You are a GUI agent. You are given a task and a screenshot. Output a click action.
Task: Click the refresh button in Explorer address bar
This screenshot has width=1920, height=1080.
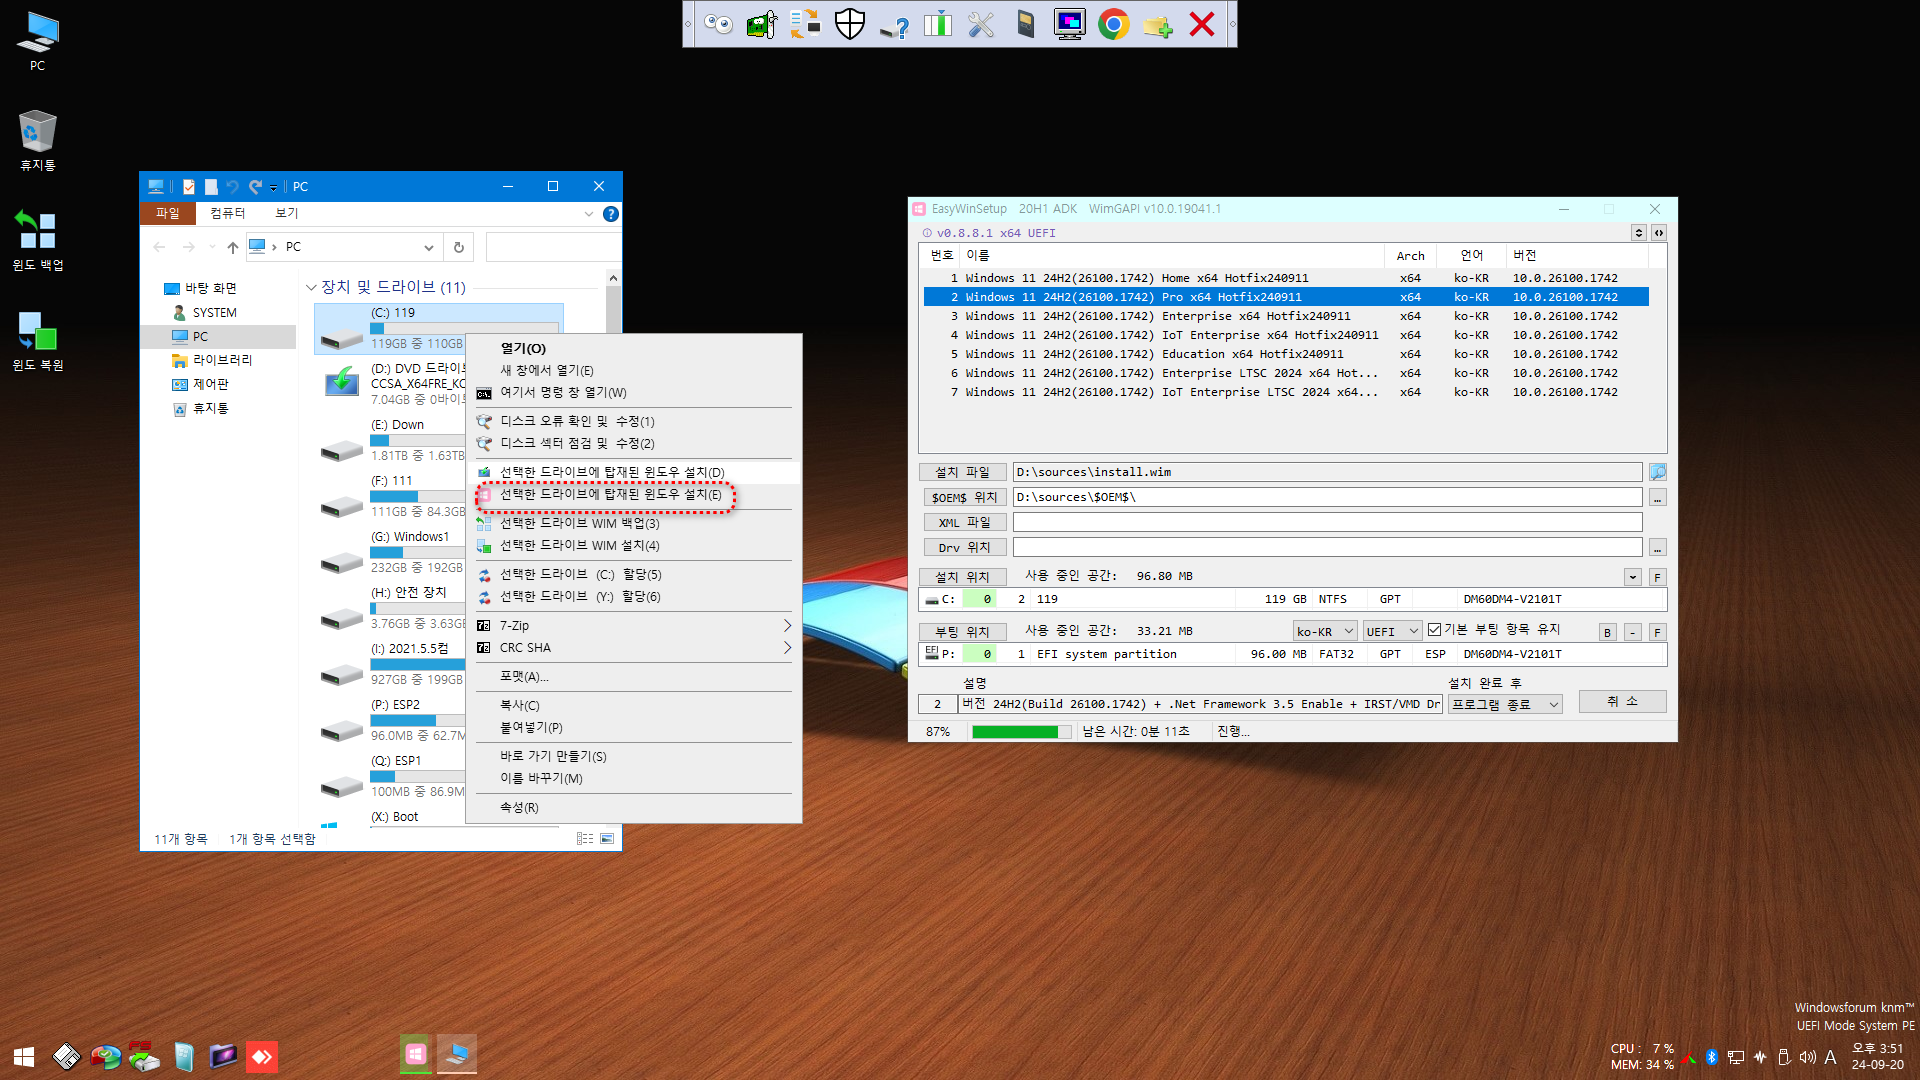pos(459,247)
